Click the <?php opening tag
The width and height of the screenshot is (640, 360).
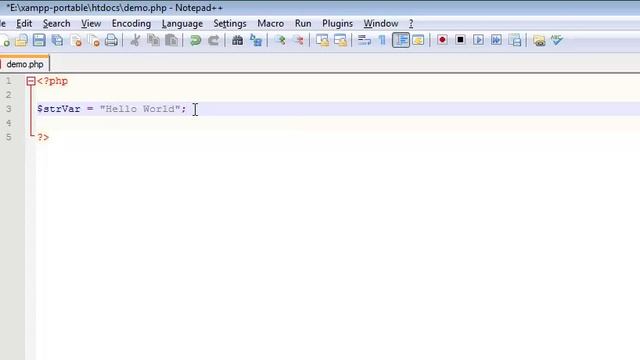click(53, 81)
